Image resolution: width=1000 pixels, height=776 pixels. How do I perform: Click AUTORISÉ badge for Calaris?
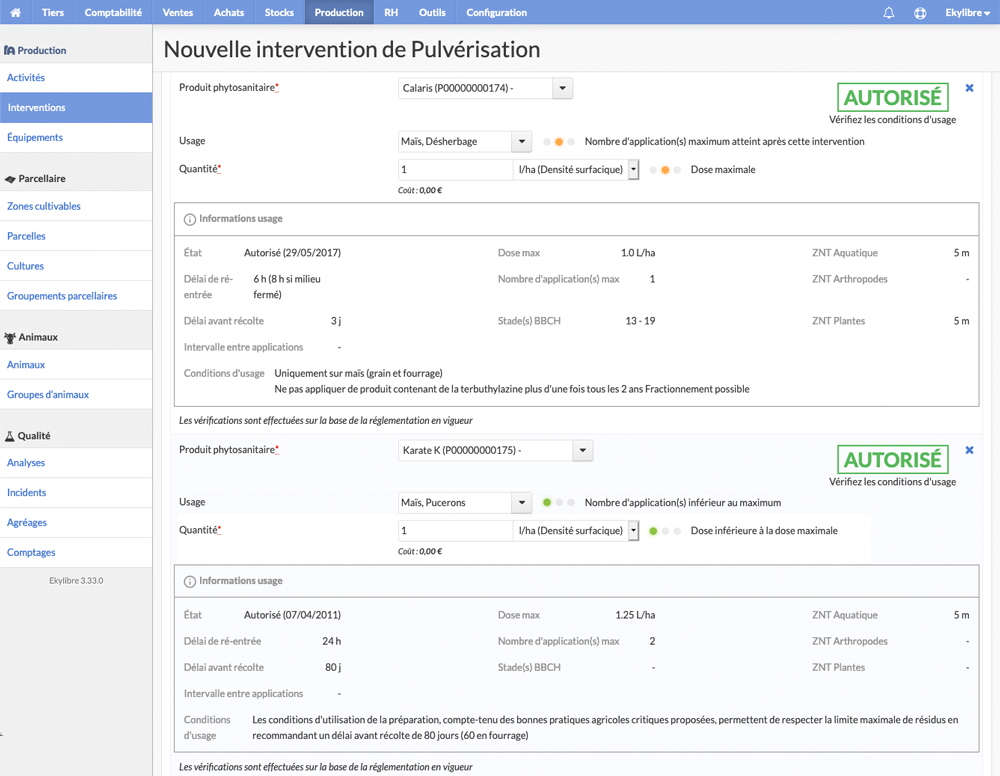[892, 98]
